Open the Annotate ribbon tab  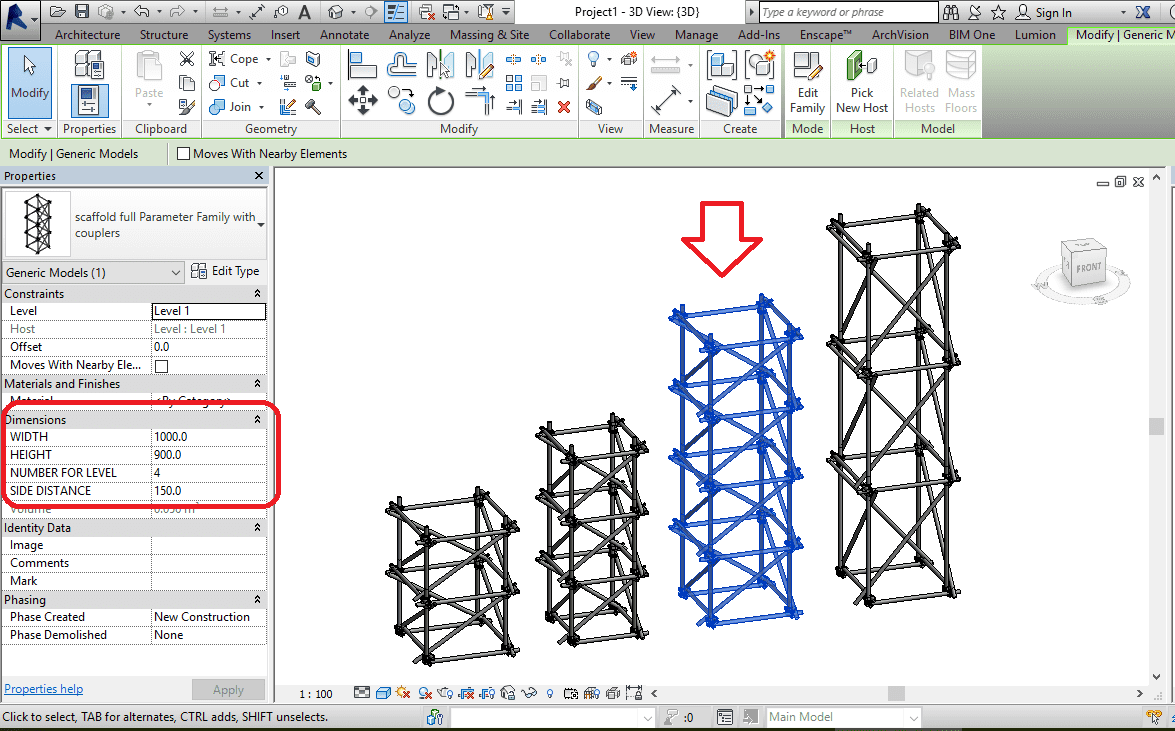point(343,35)
